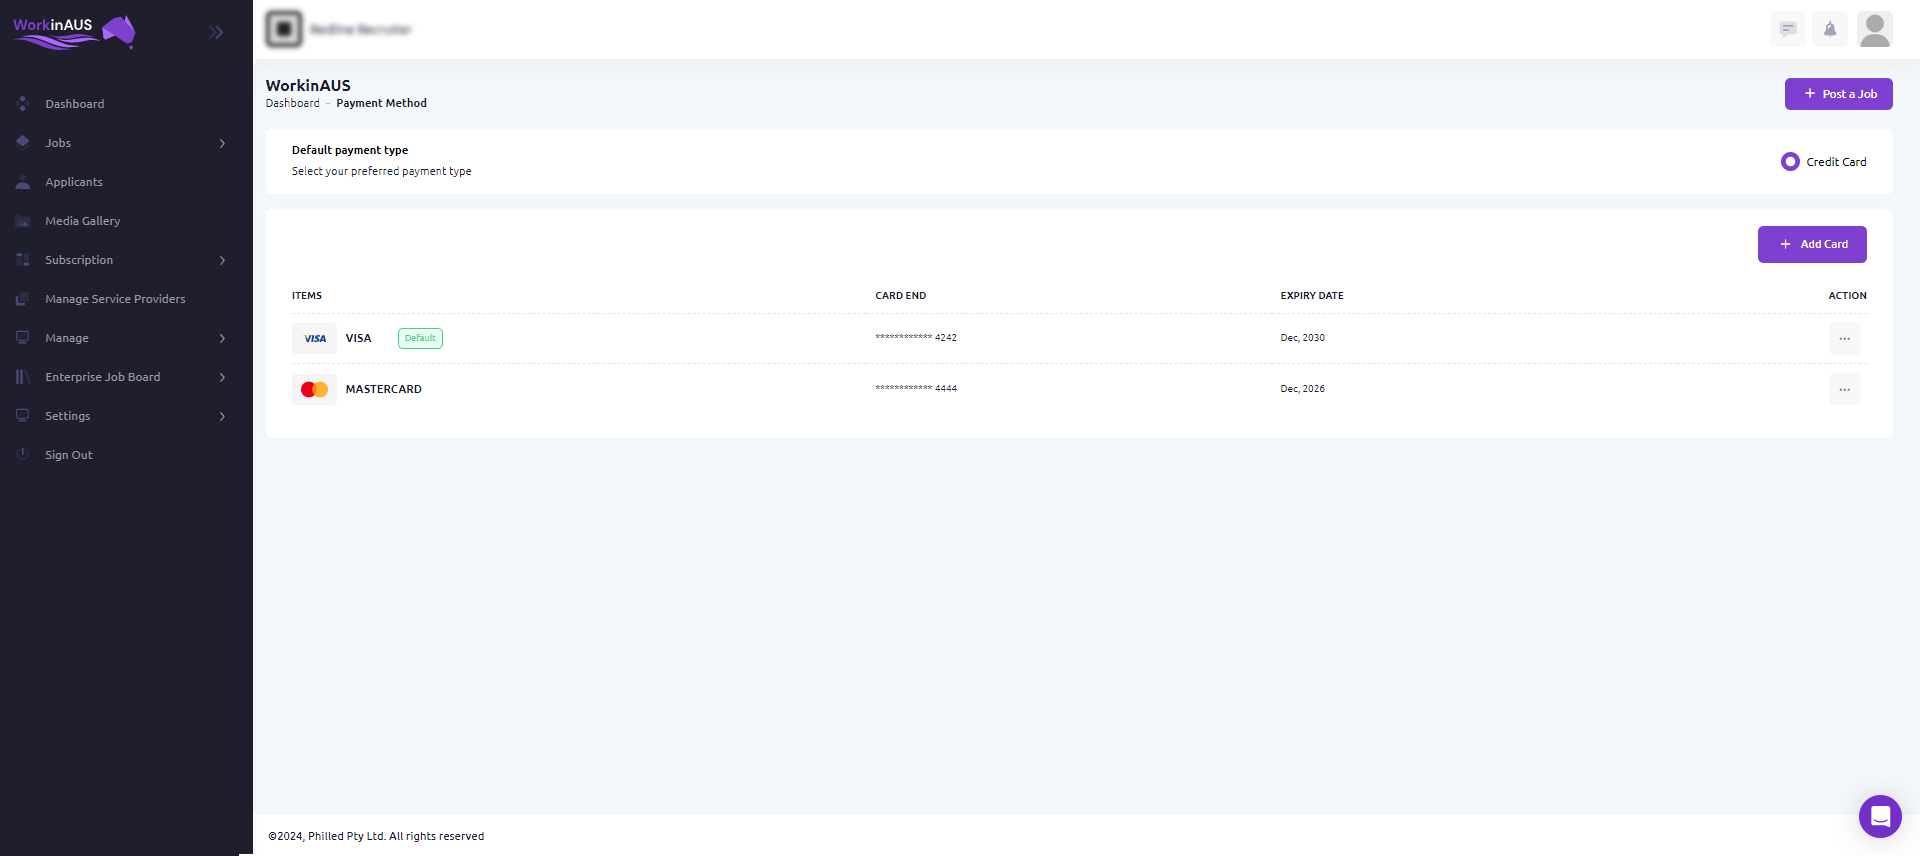Open Enterprise Job Board menu item

pos(102,377)
